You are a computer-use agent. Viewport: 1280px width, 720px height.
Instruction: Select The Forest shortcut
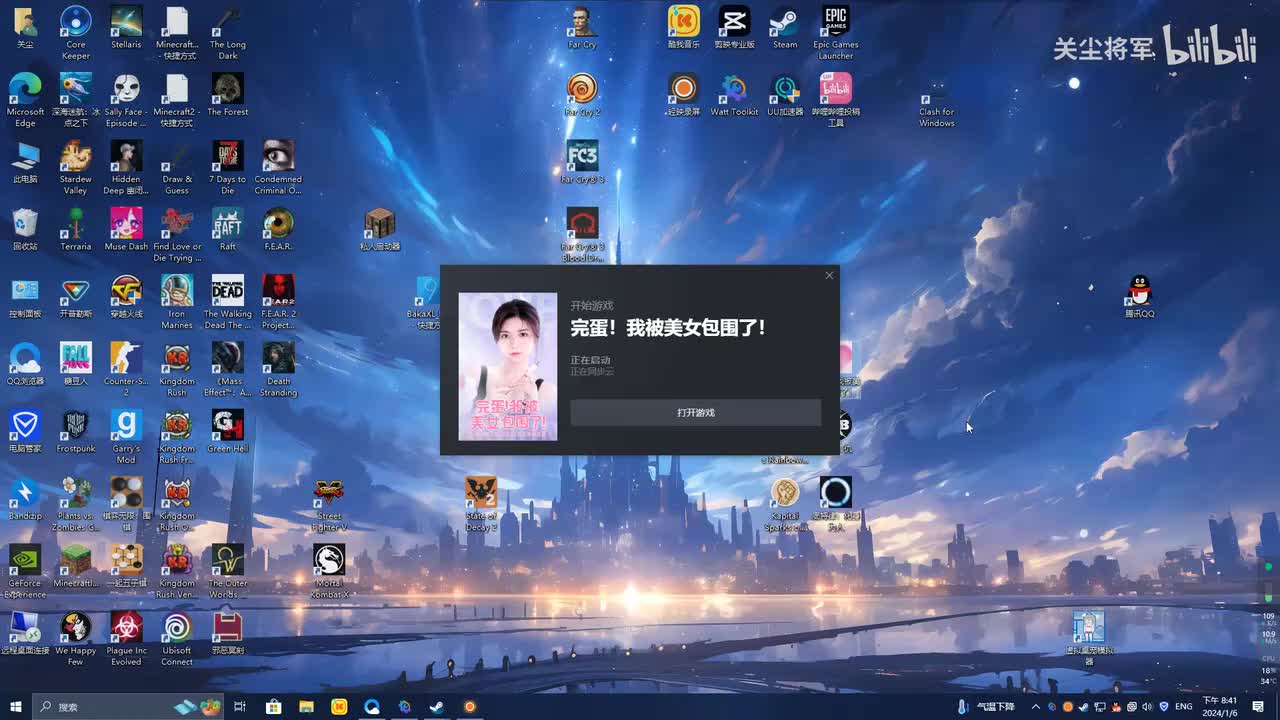[x=227, y=95]
